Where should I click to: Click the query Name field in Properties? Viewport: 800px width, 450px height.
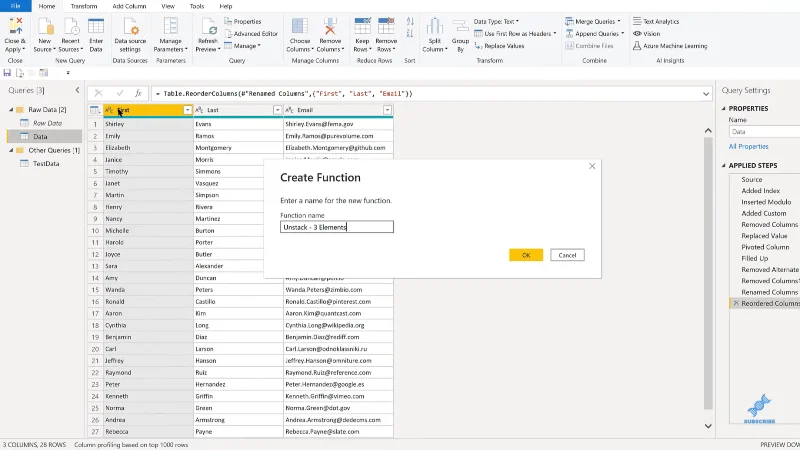point(764,132)
